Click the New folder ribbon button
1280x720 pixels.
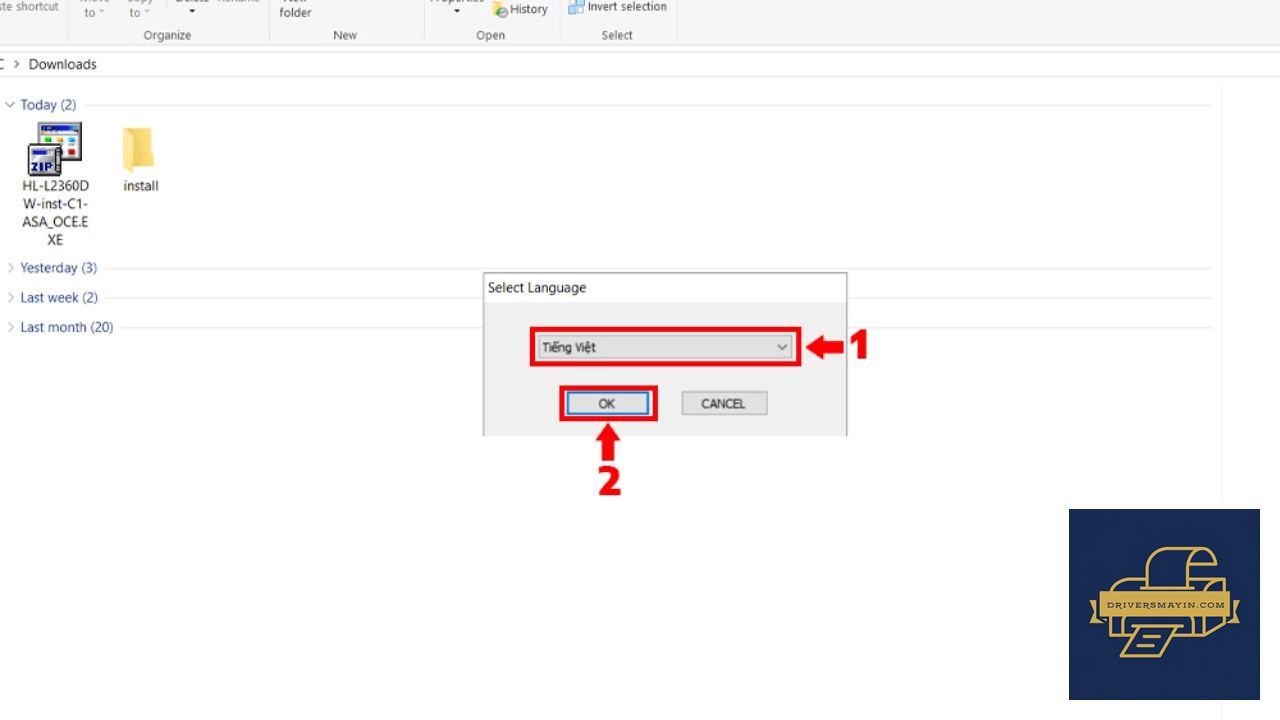(x=296, y=8)
